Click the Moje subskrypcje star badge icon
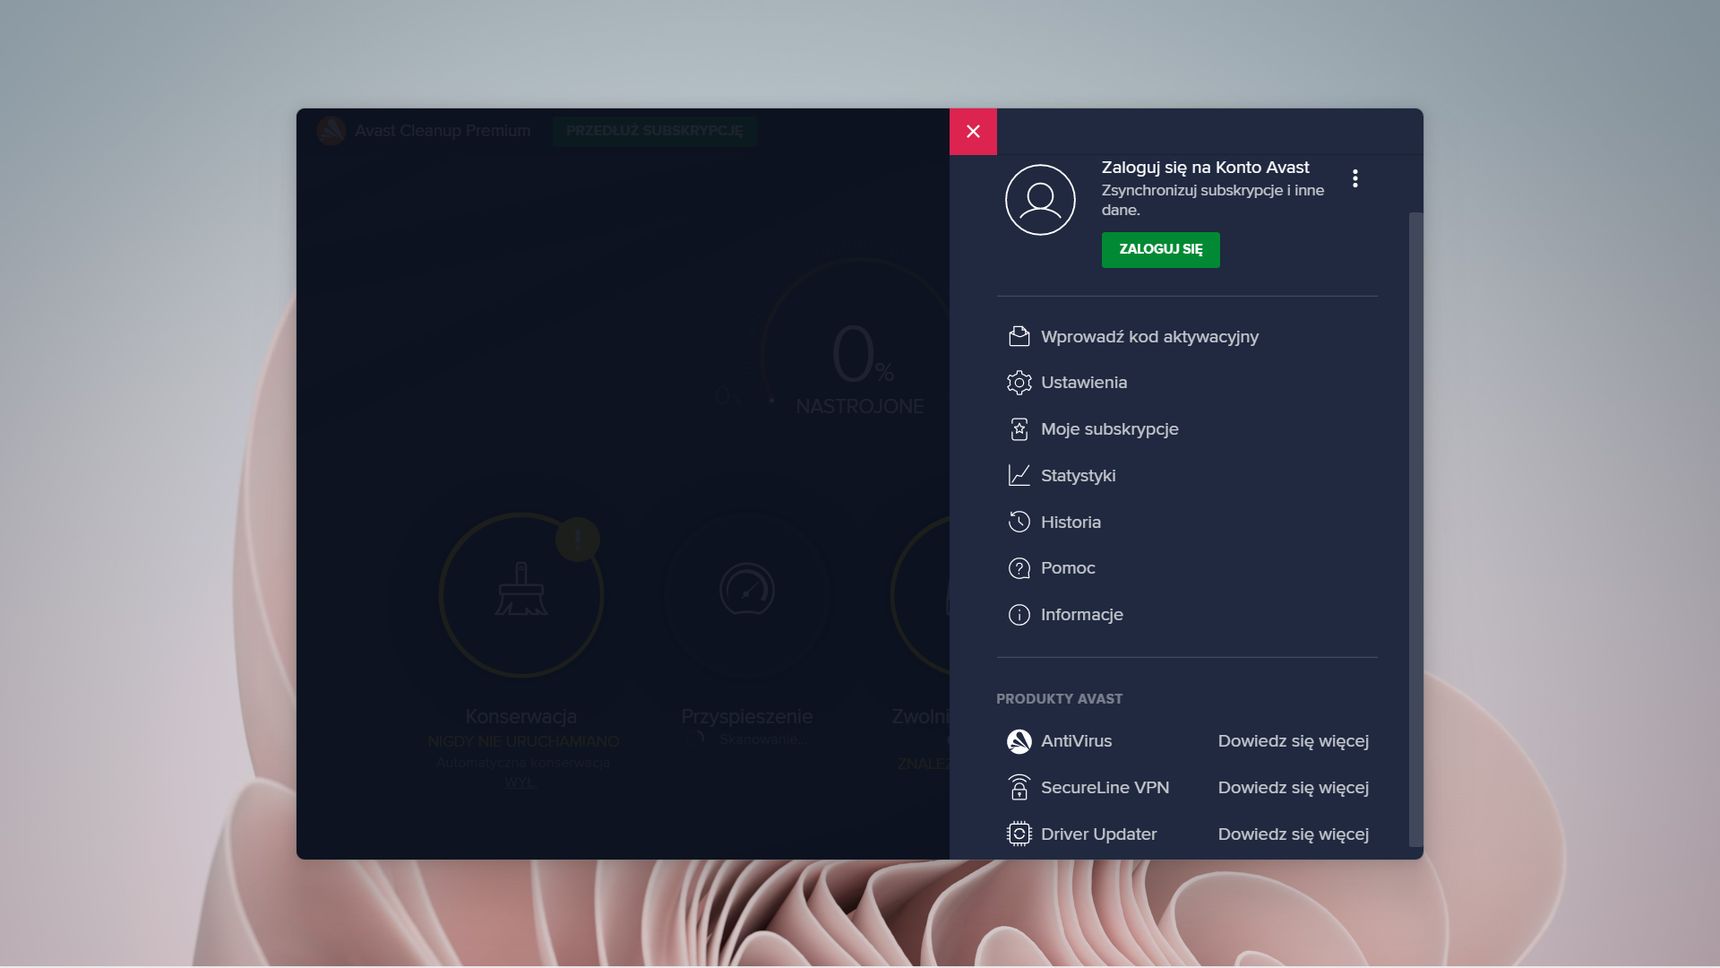Viewport: 1720px width, 968px height. click(1019, 429)
